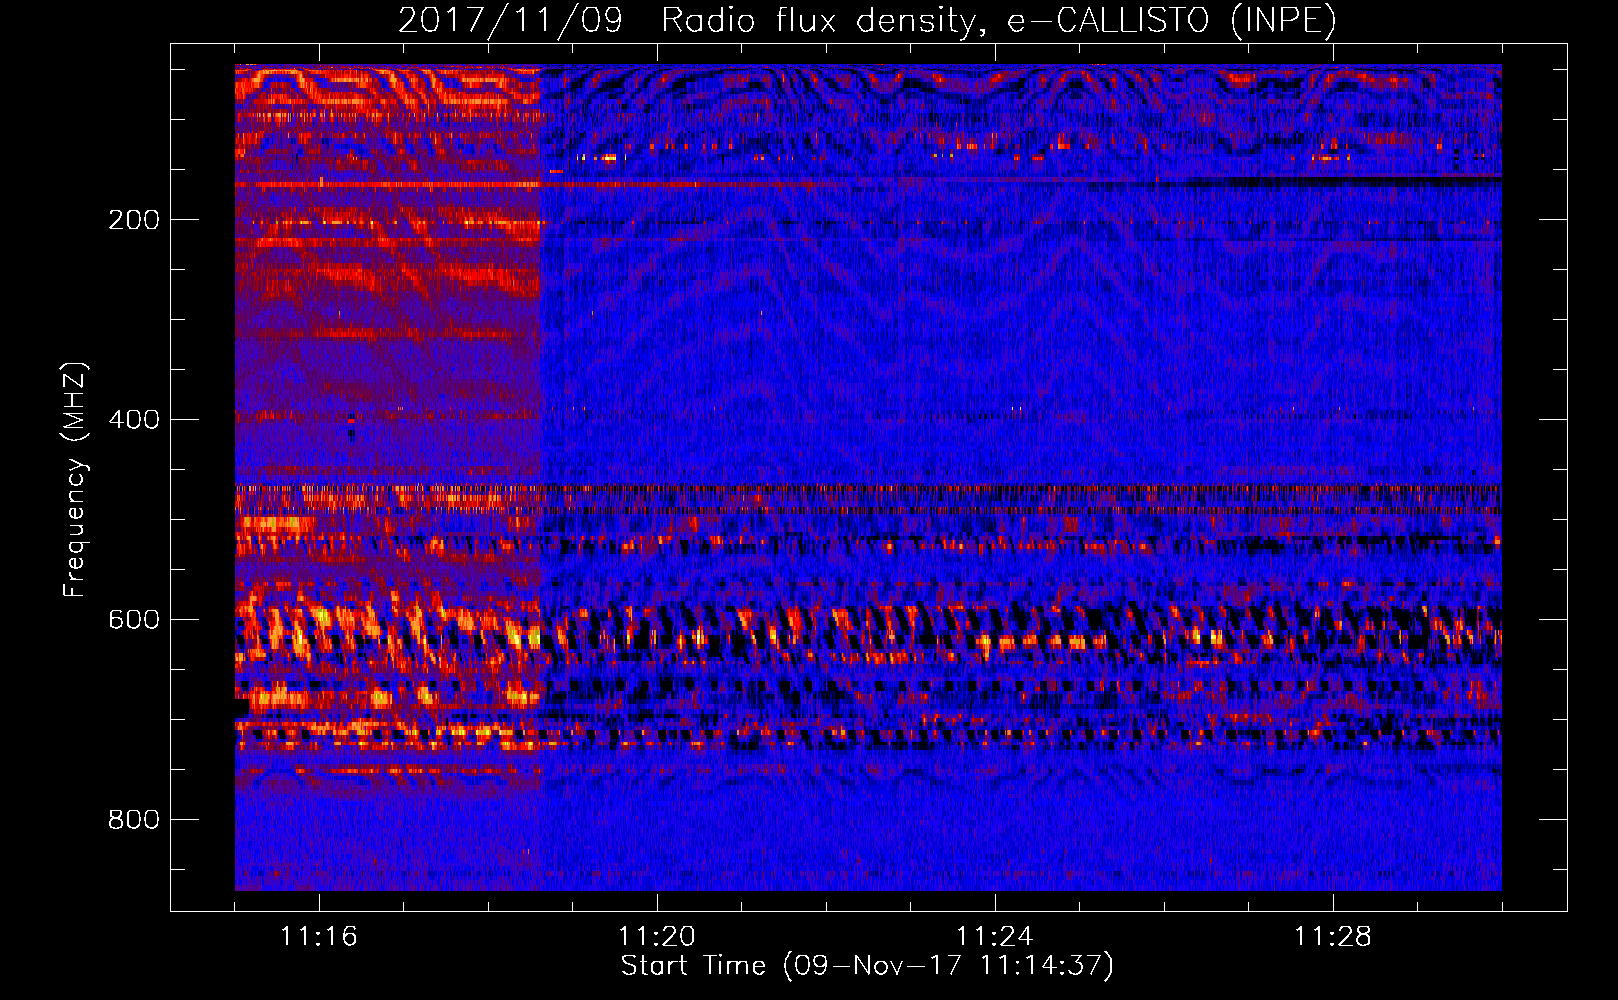
Task: Click the 800 frequency tick label
Action: click(x=134, y=820)
